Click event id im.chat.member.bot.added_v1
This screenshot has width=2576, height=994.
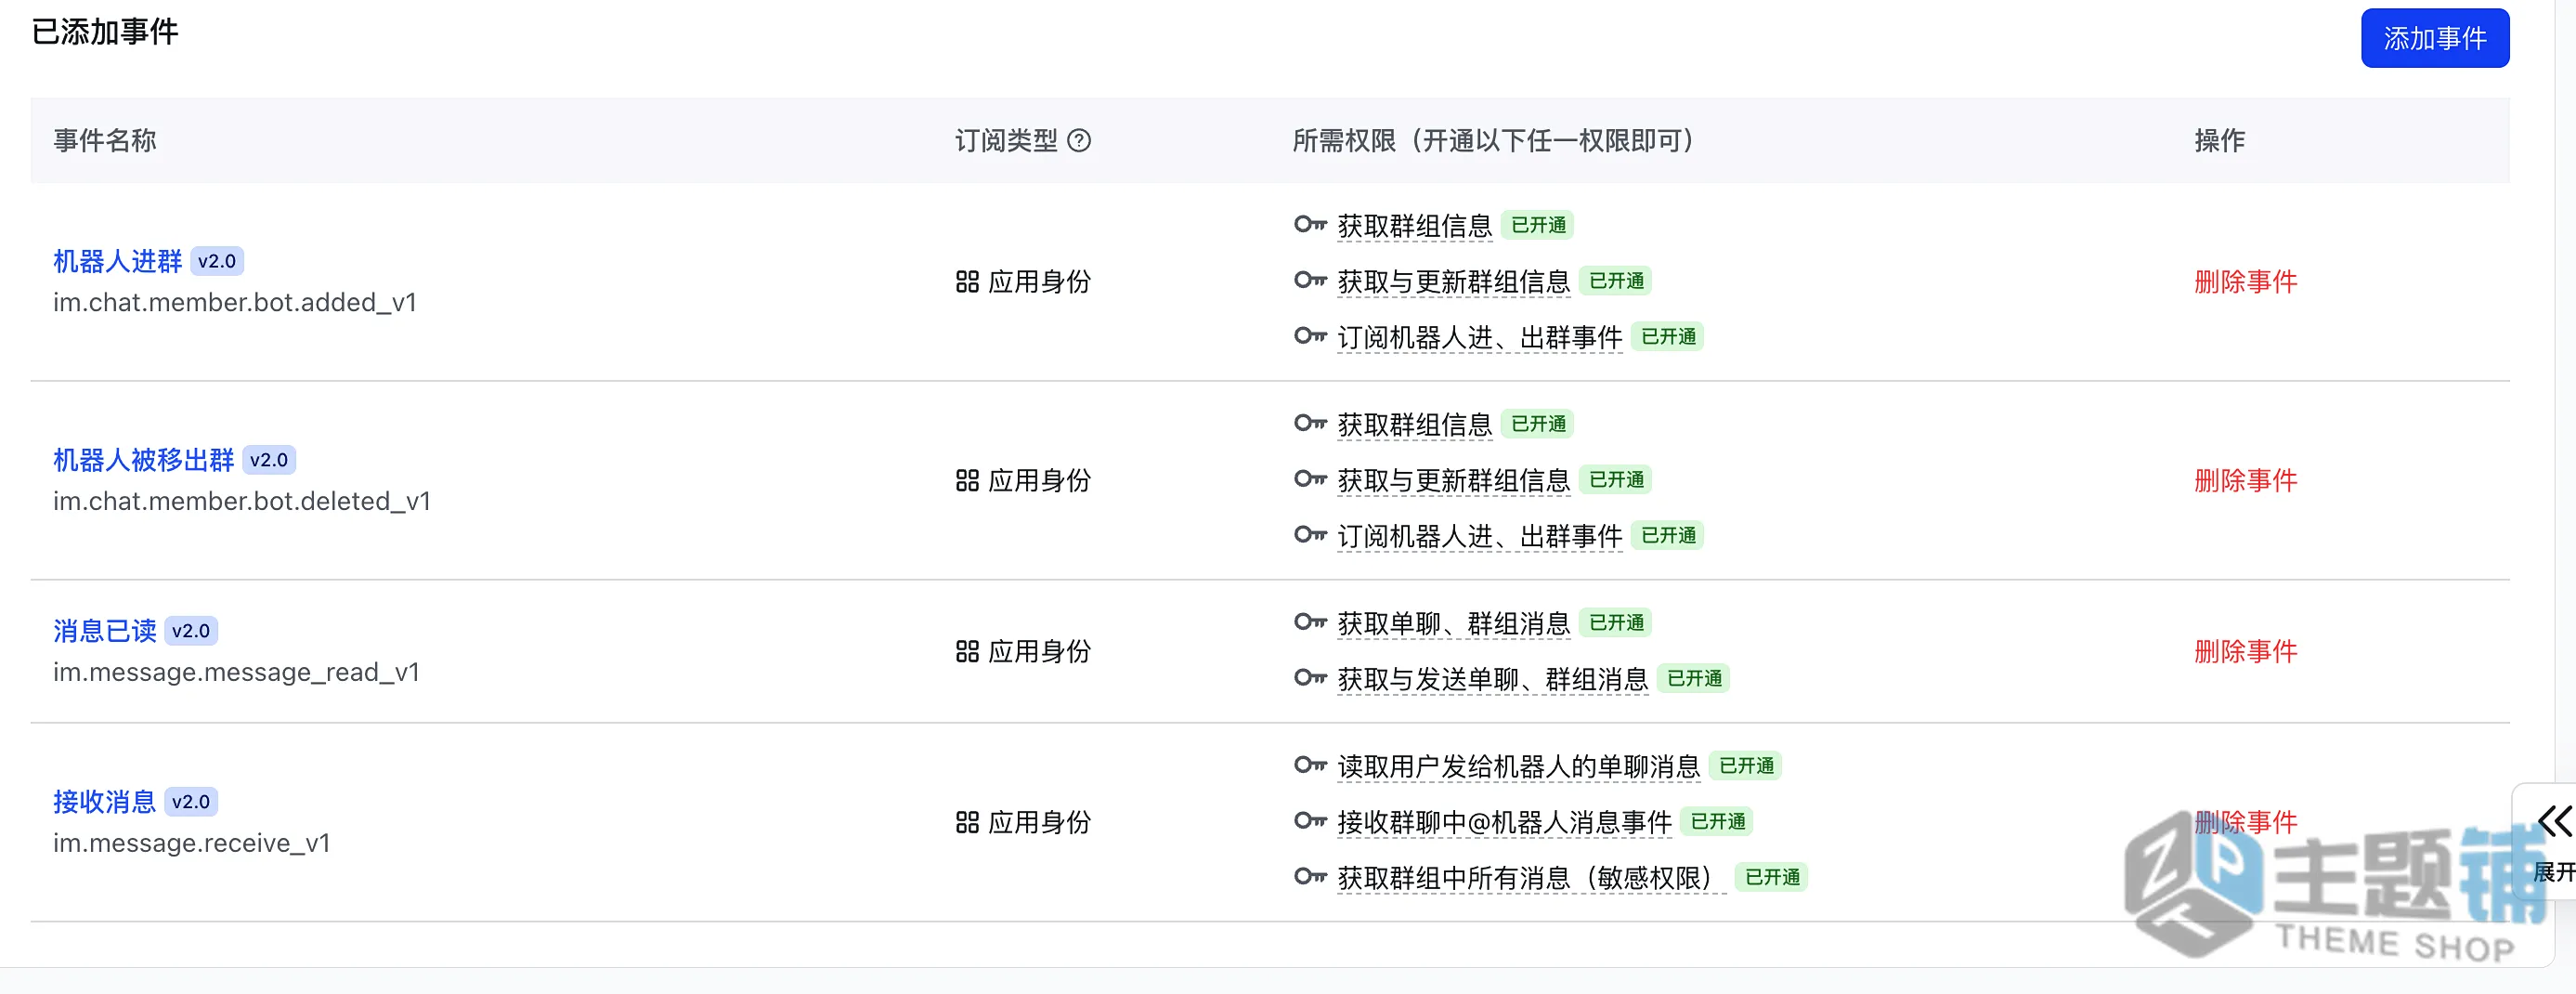(x=235, y=303)
